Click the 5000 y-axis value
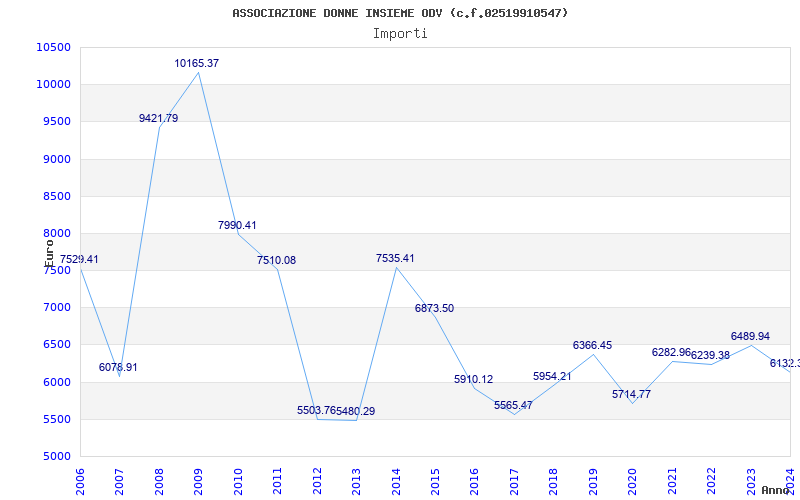Viewport: 800px width, 500px height. (56, 457)
